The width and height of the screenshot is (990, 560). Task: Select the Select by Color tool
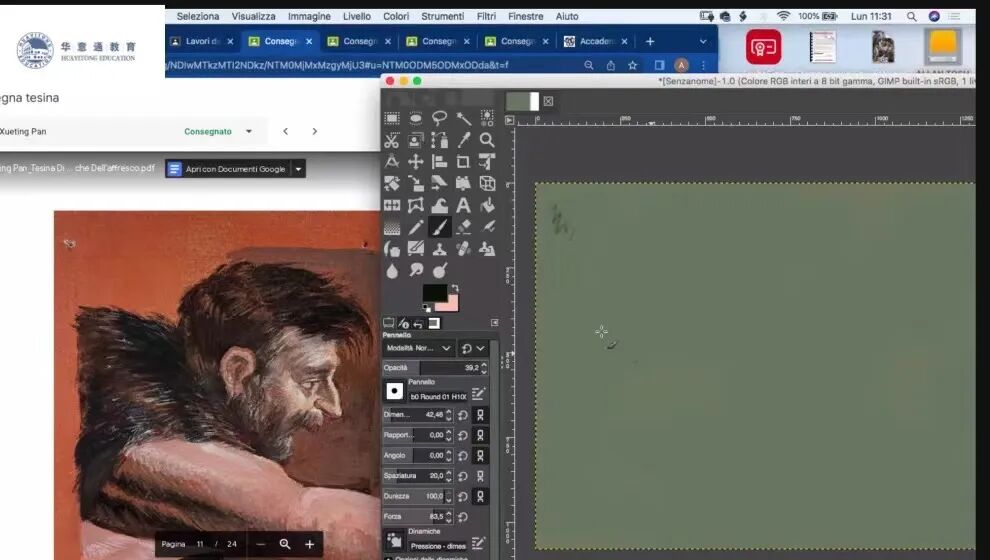(487, 118)
